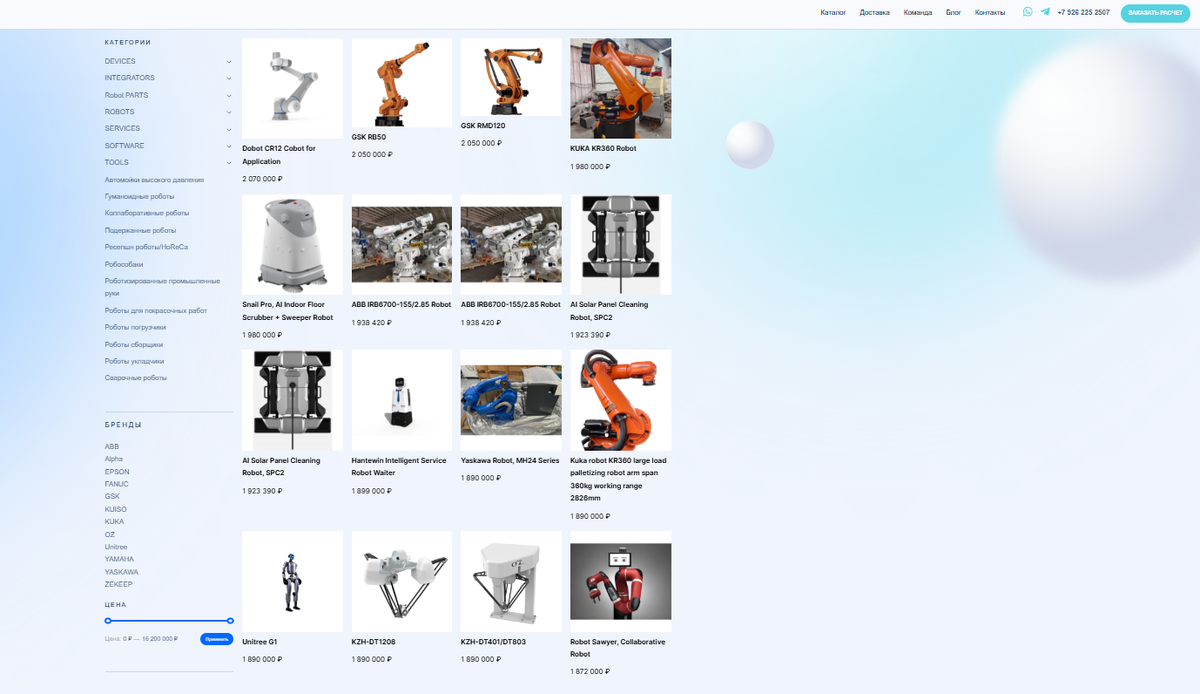Open the KZH-DT401/DT803 robot image
This screenshot has width=1200, height=694.
tap(511, 581)
